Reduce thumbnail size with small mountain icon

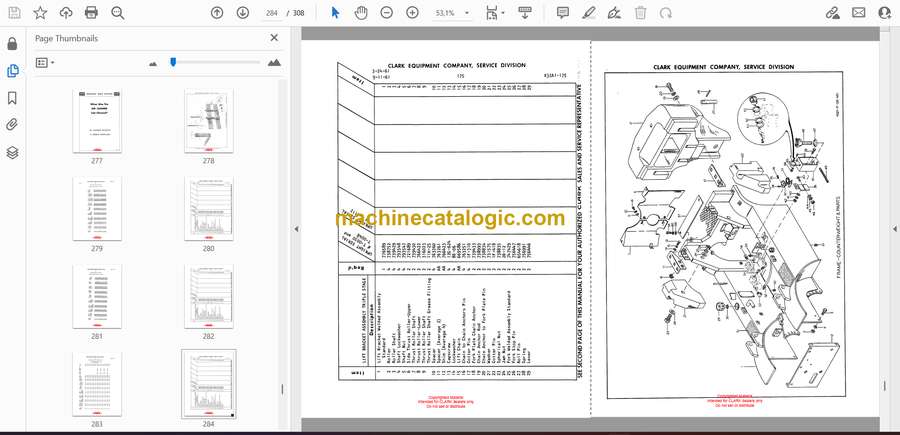153,63
